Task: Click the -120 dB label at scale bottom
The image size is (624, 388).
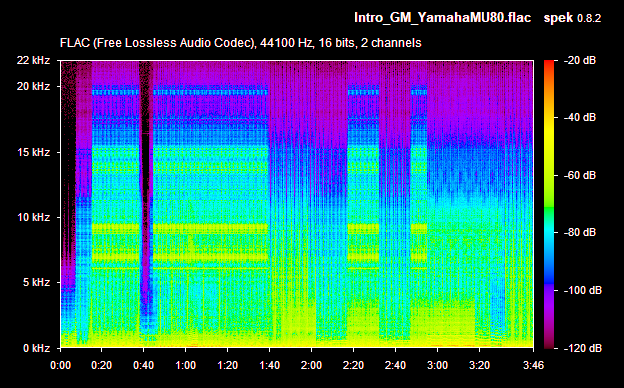Action: [583, 348]
